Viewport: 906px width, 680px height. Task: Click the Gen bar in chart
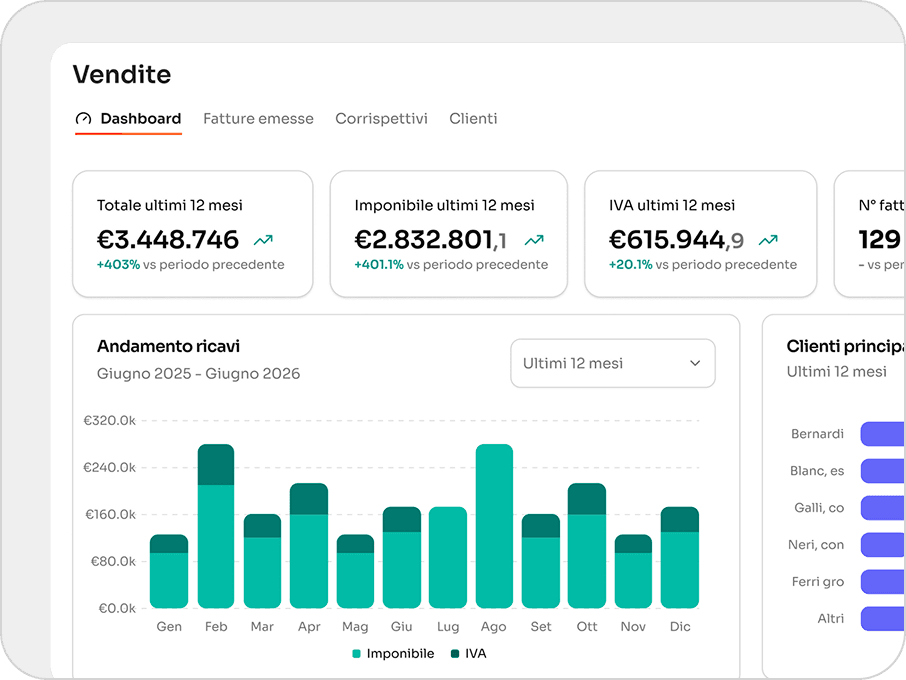point(169,571)
